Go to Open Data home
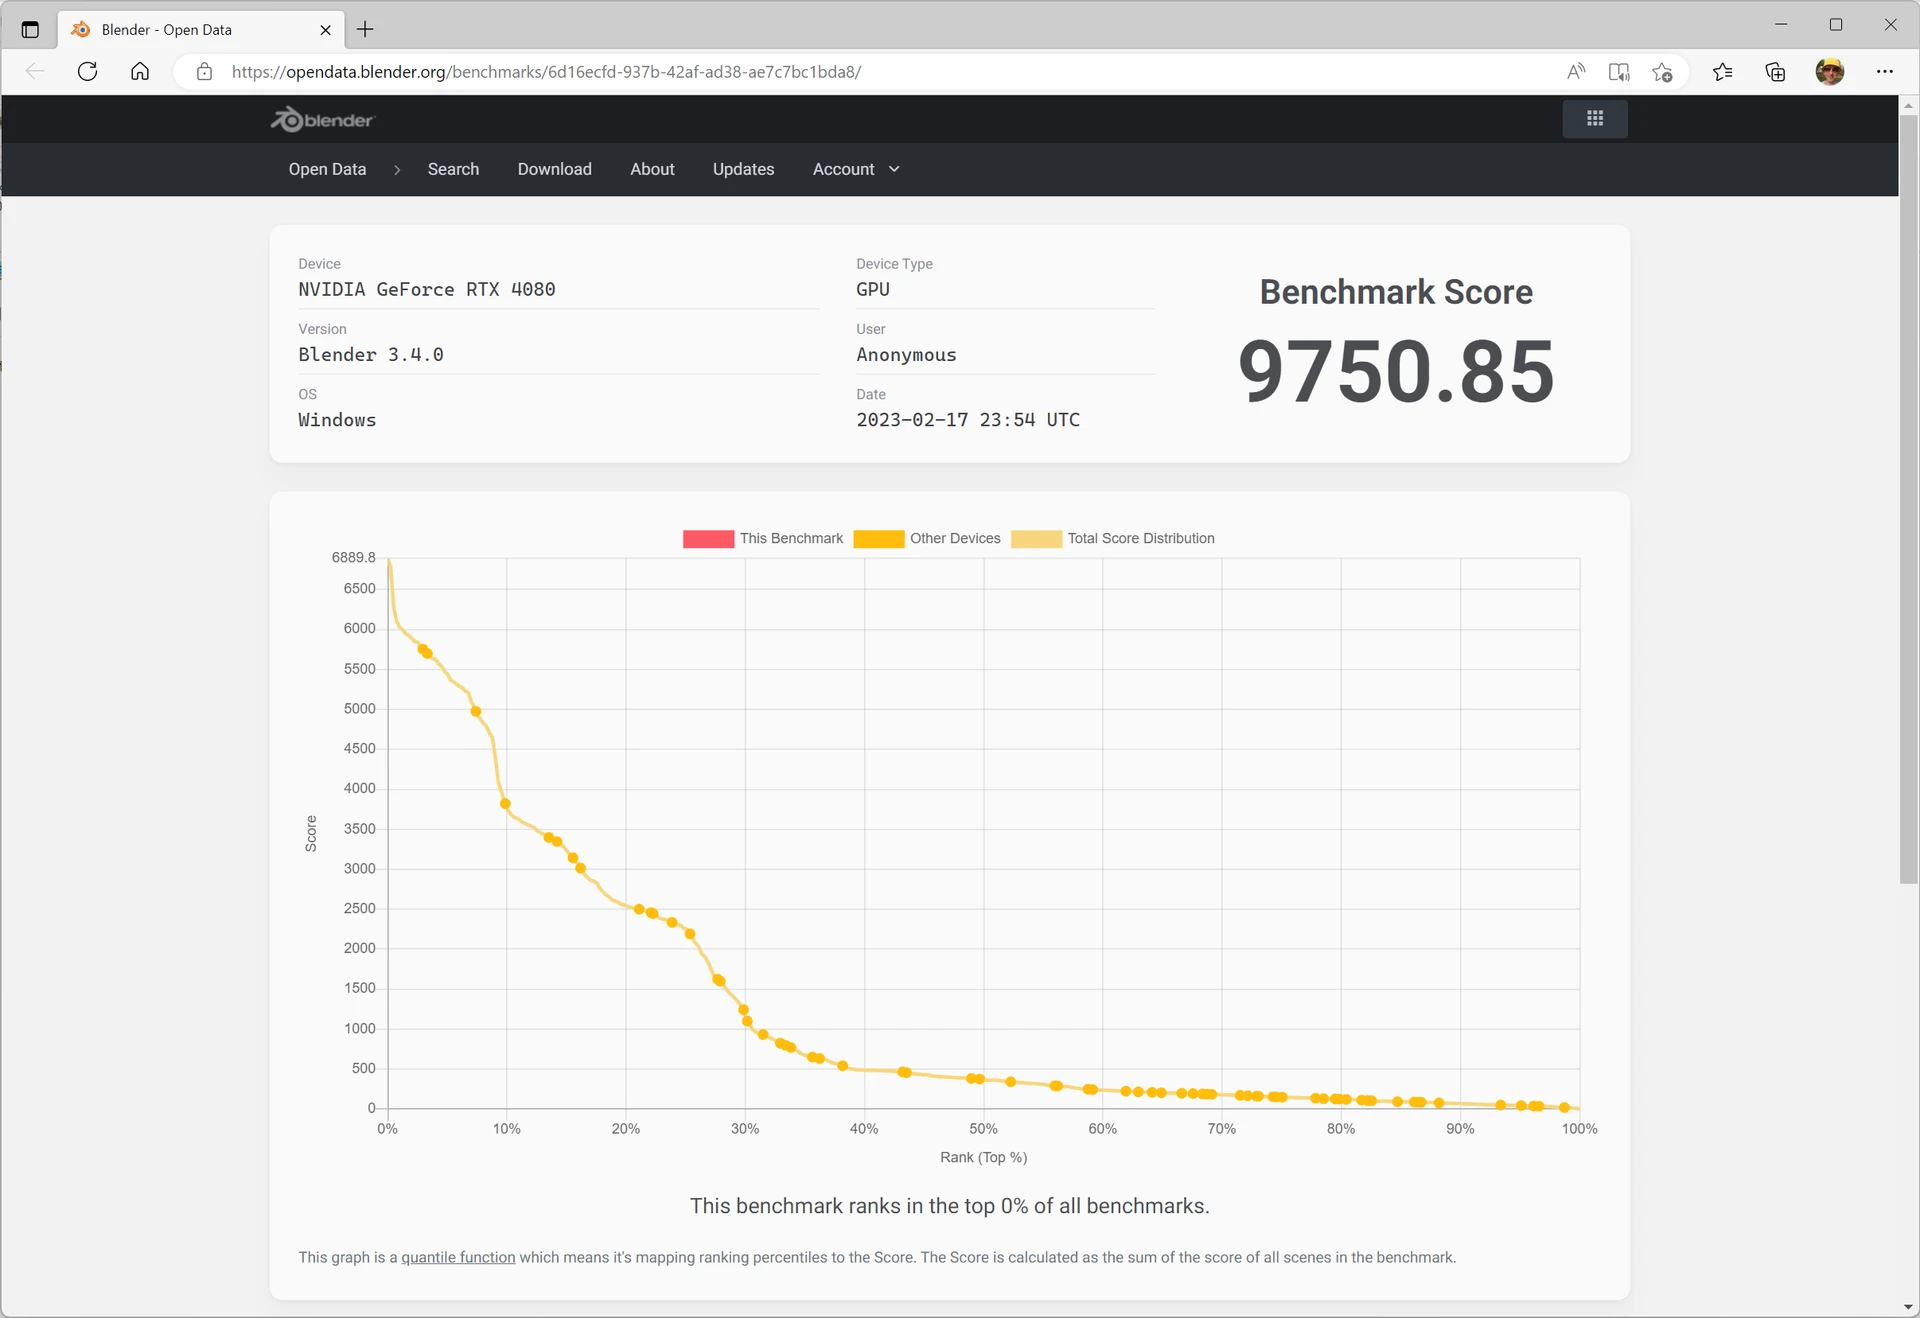The height and width of the screenshot is (1318, 1920). click(327, 169)
